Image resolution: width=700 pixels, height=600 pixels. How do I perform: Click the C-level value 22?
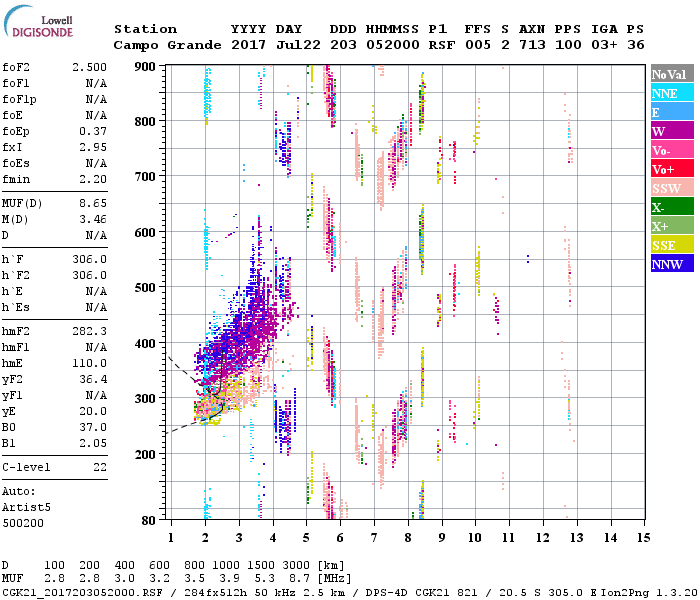click(100, 467)
